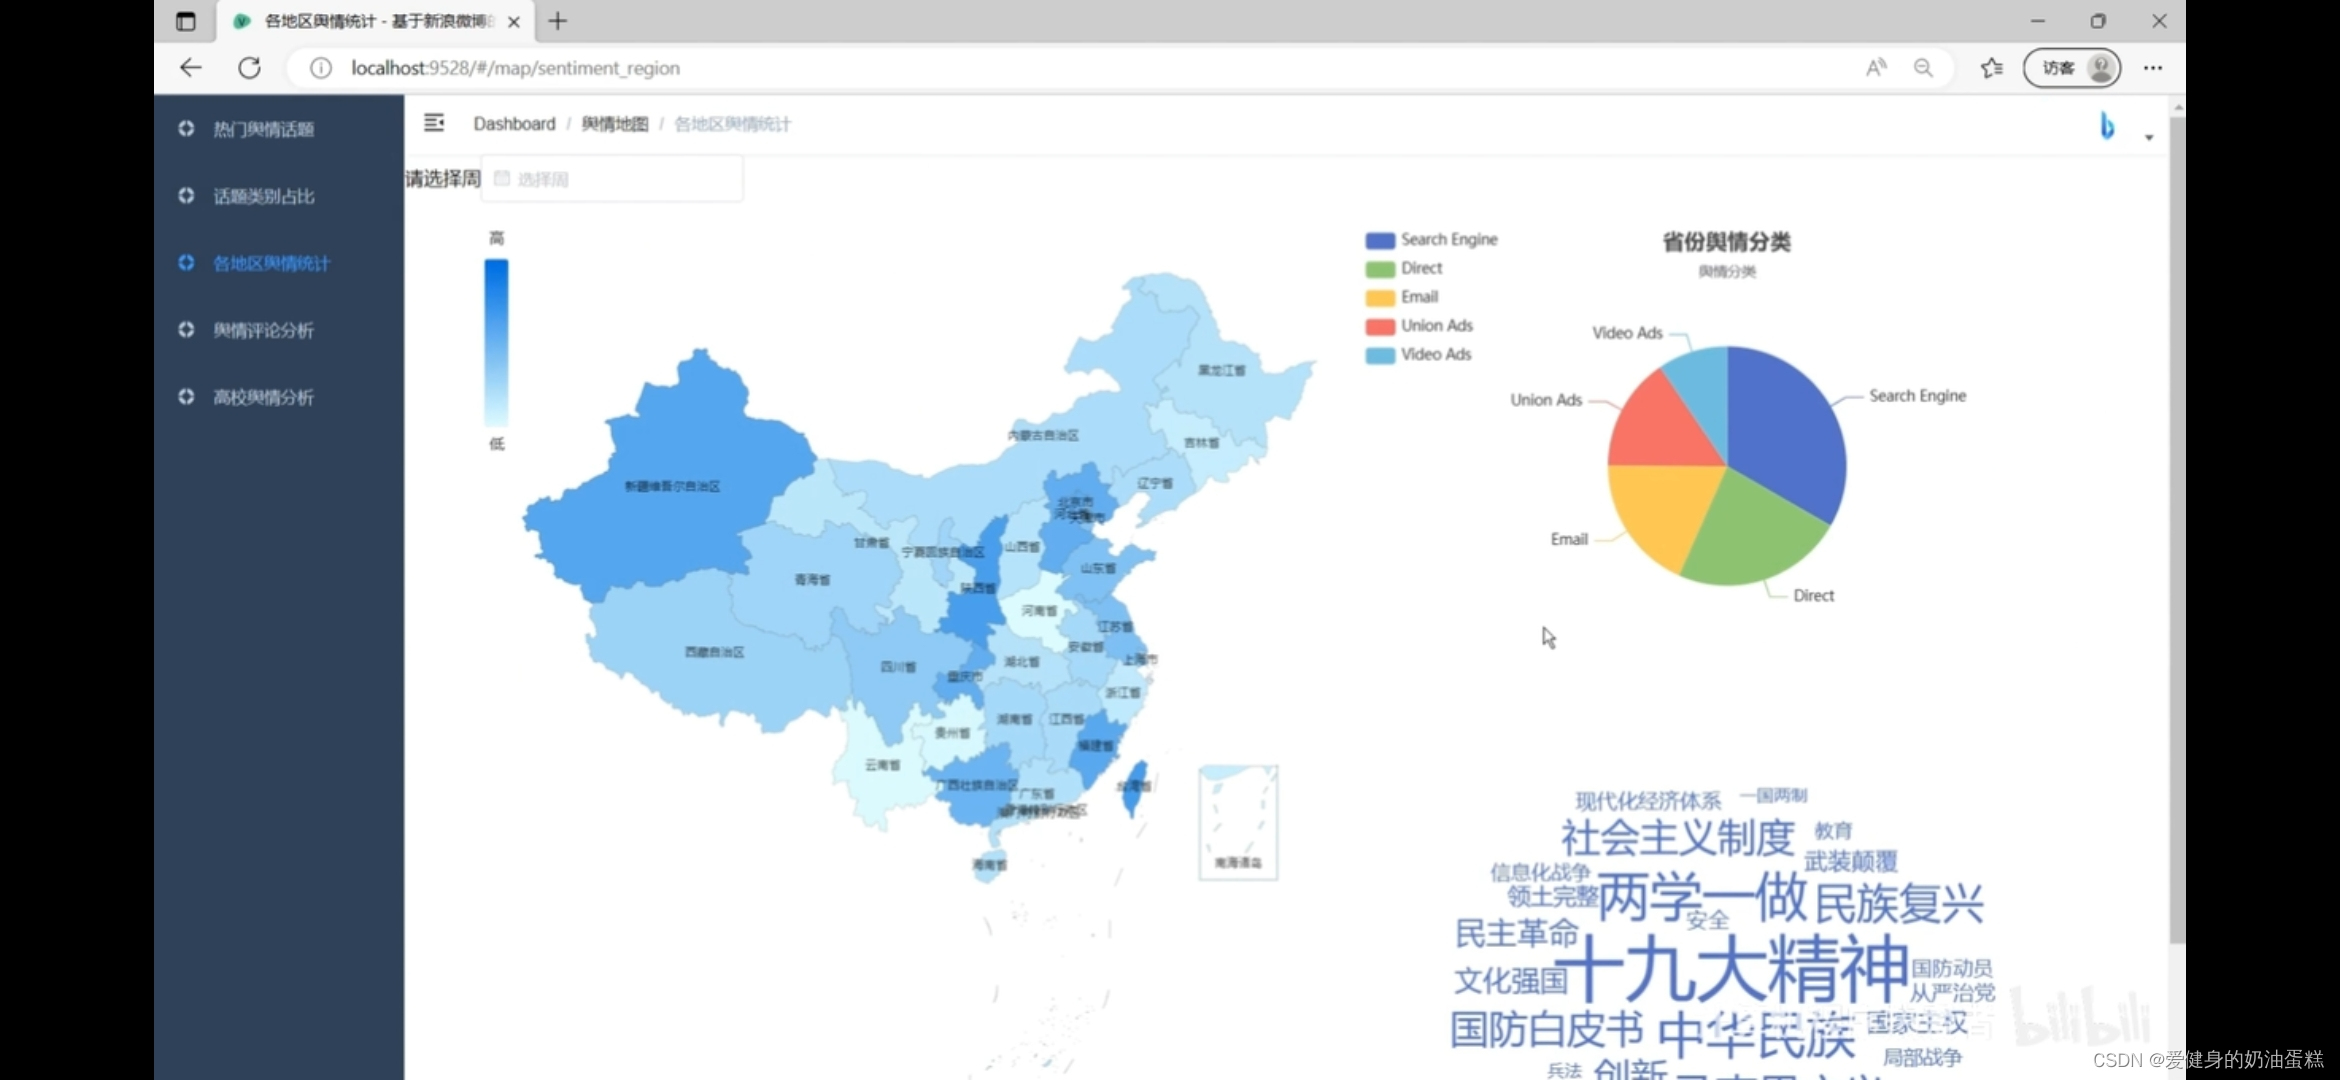
Task: Open a new browser tab
Action: pyautogui.click(x=558, y=21)
